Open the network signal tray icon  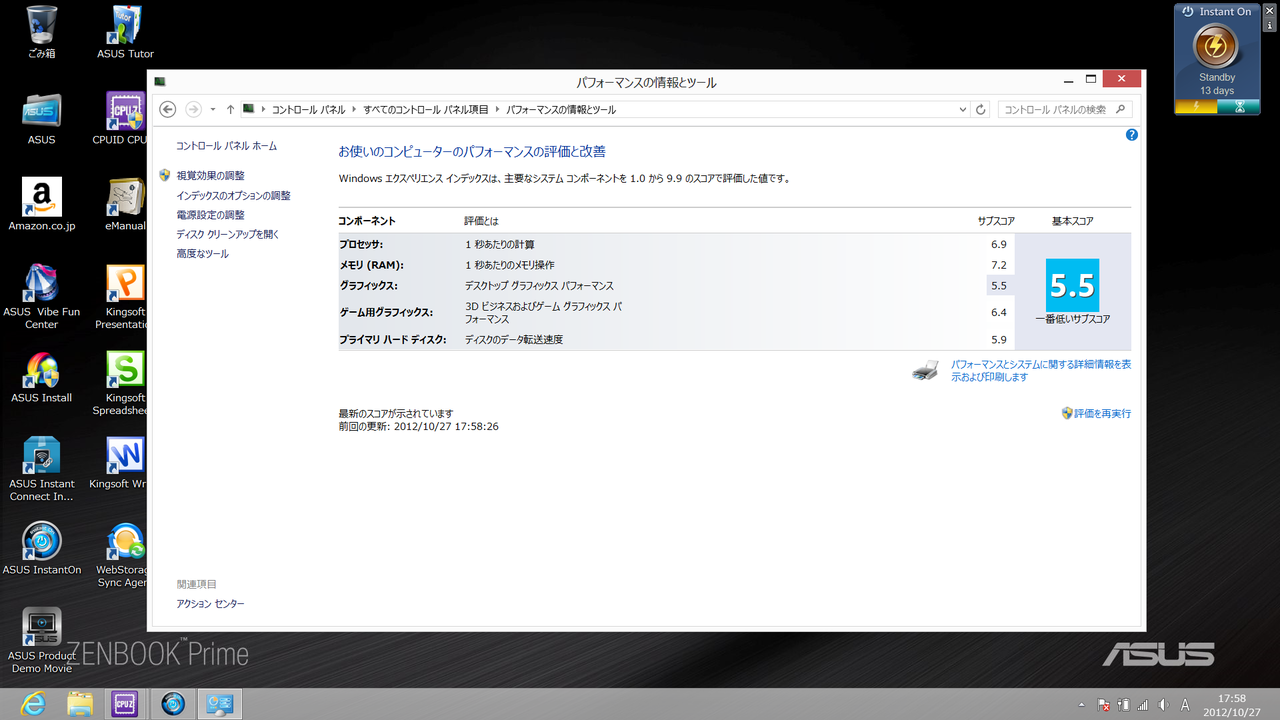[x=1143, y=705]
